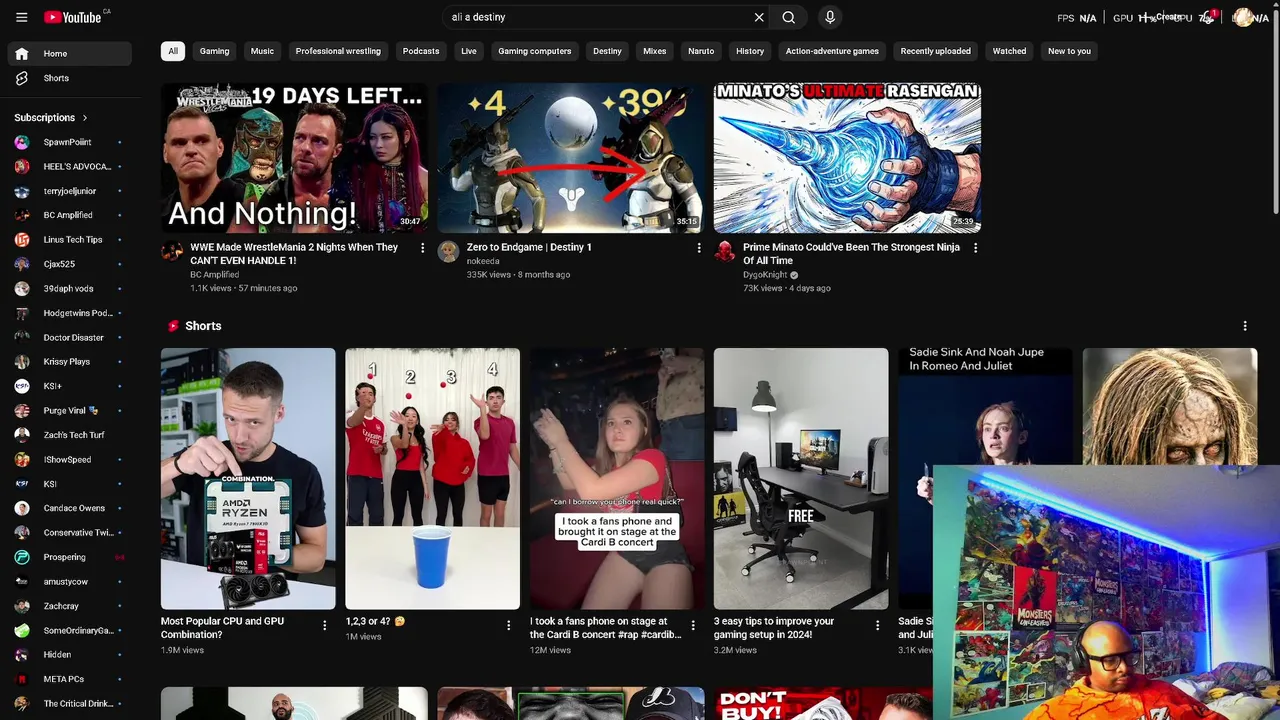Select the New to you chip
The width and height of the screenshot is (1280, 720).
(x=1069, y=51)
